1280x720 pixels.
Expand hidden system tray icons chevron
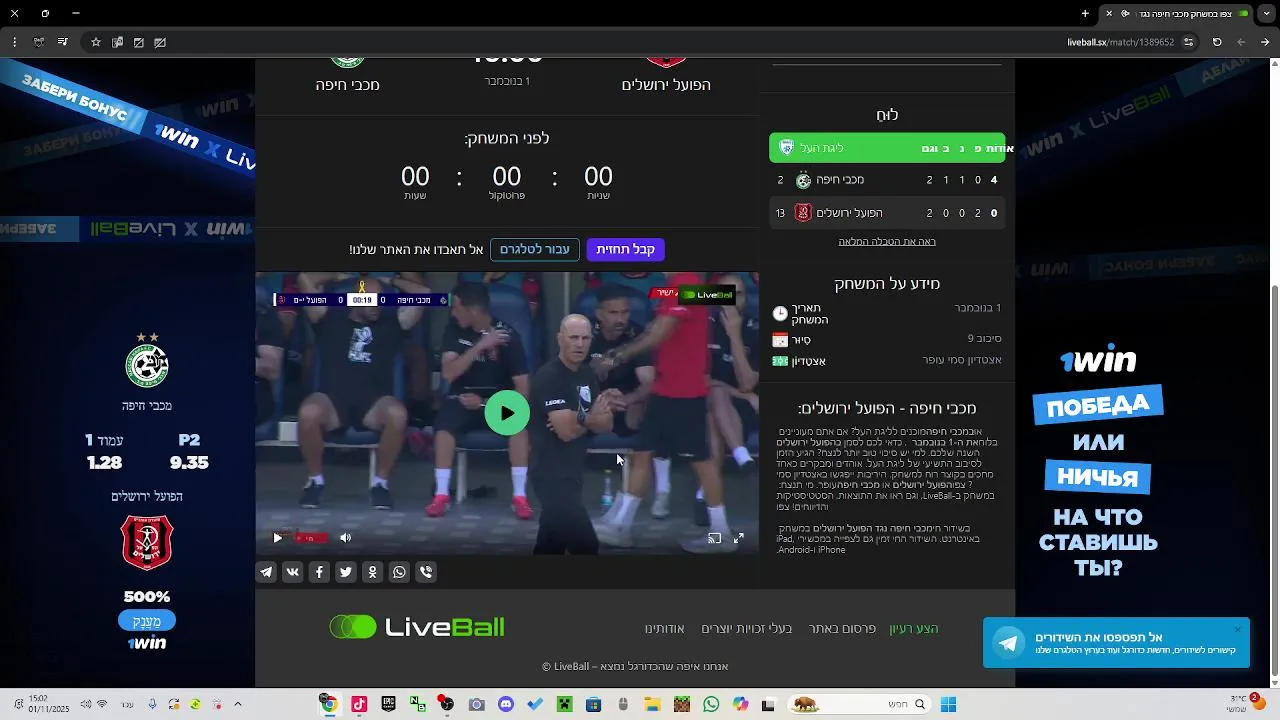coord(238,704)
